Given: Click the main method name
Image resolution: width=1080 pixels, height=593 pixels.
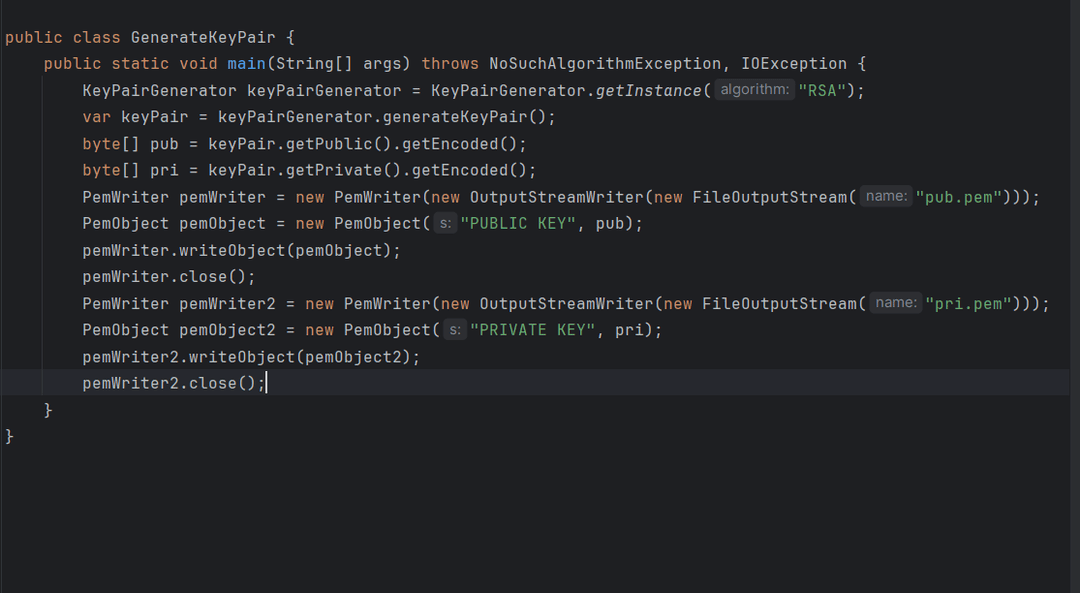Looking at the screenshot, I should click(246, 64).
